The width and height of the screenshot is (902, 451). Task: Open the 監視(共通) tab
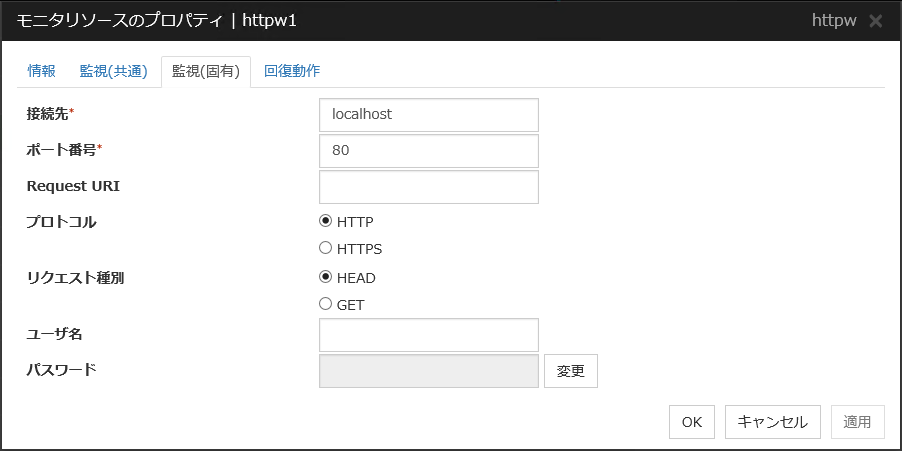click(x=113, y=71)
